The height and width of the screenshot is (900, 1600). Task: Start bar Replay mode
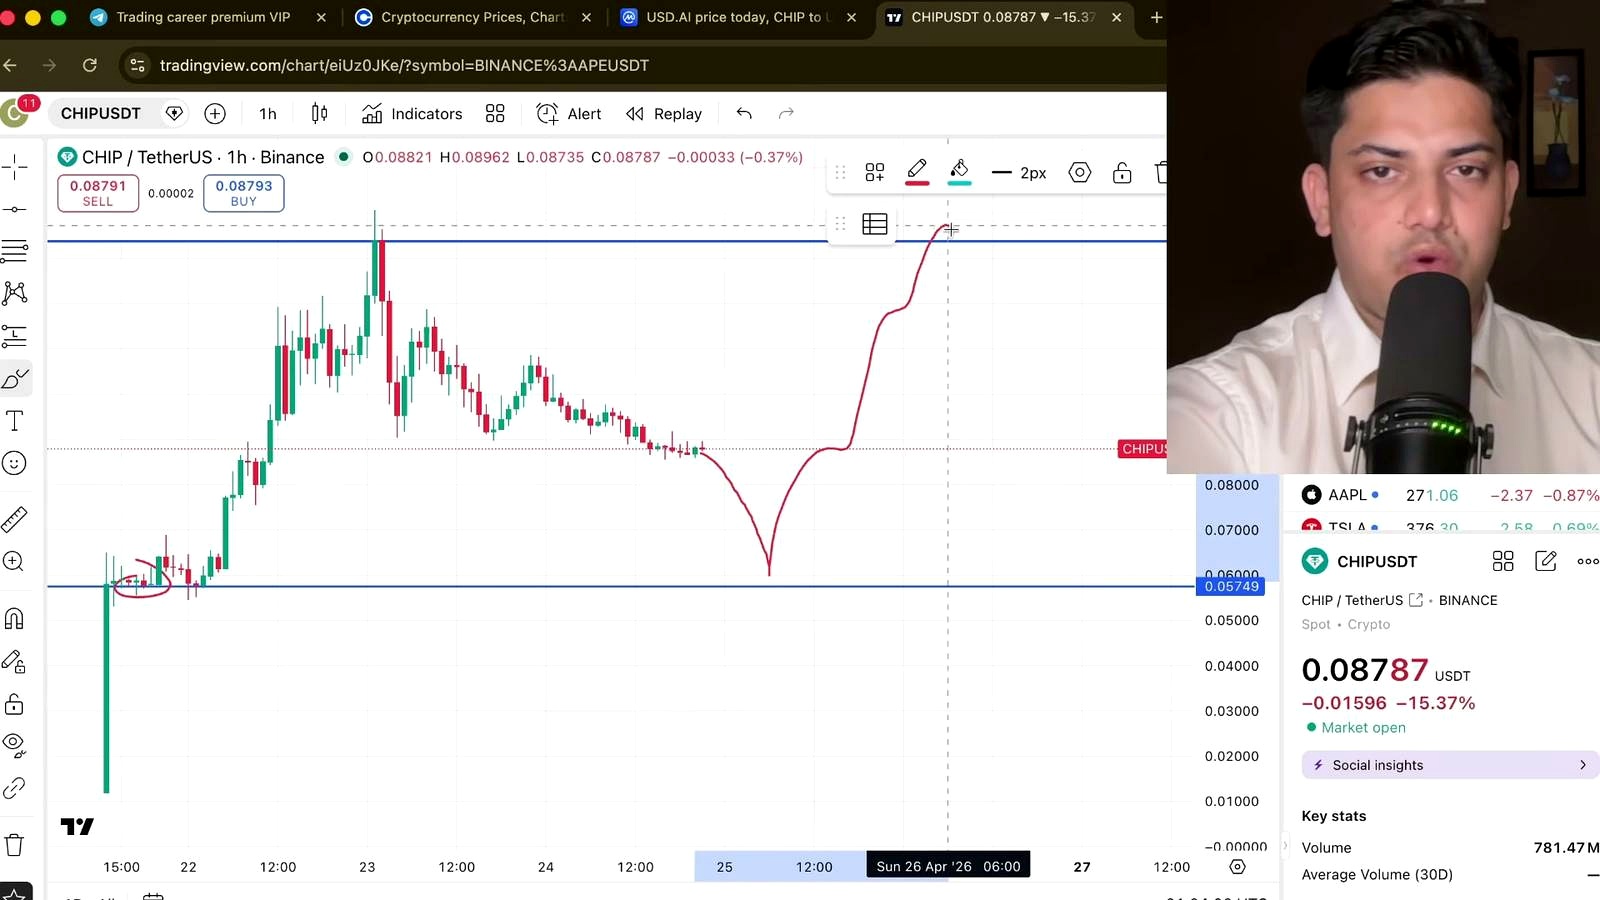(x=664, y=114)
